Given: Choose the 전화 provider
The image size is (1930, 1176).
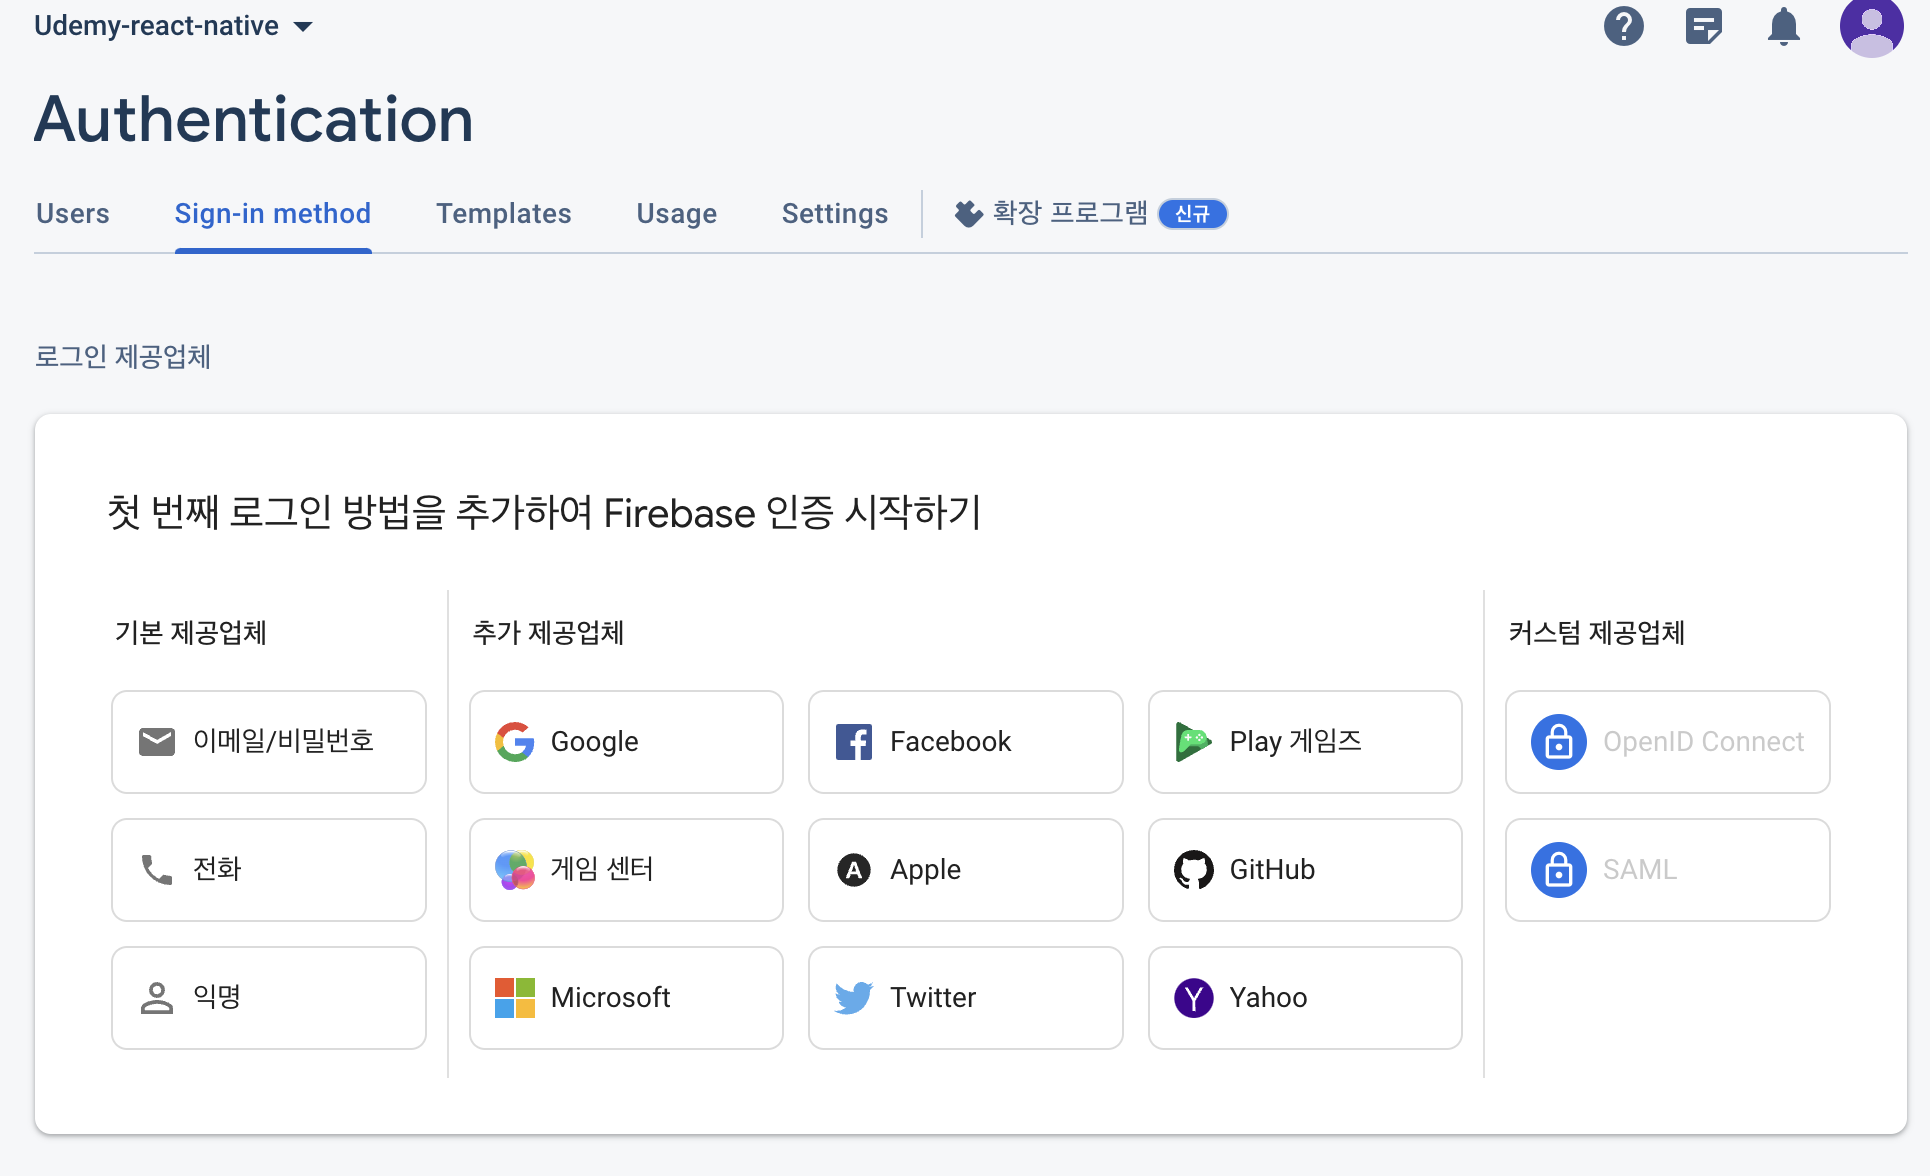Looking at the screenshot, I should click(269, 870).
